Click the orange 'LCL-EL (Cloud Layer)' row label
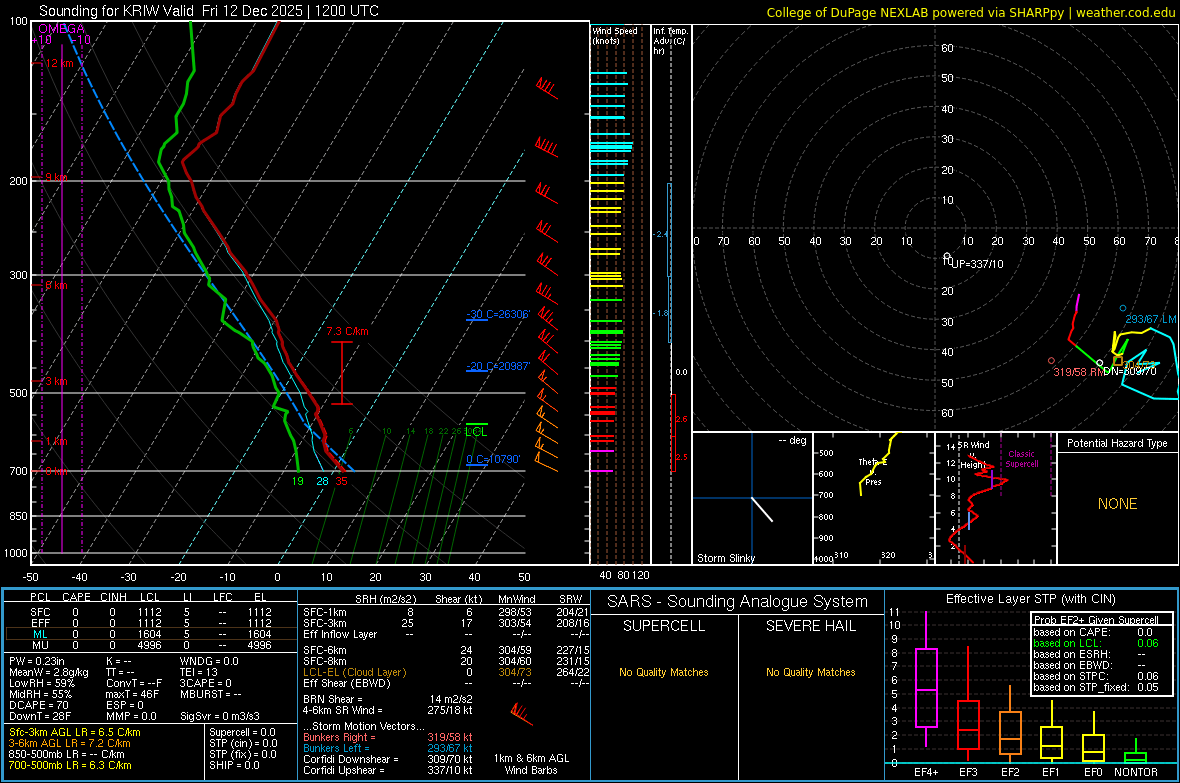 click(354, 672)
